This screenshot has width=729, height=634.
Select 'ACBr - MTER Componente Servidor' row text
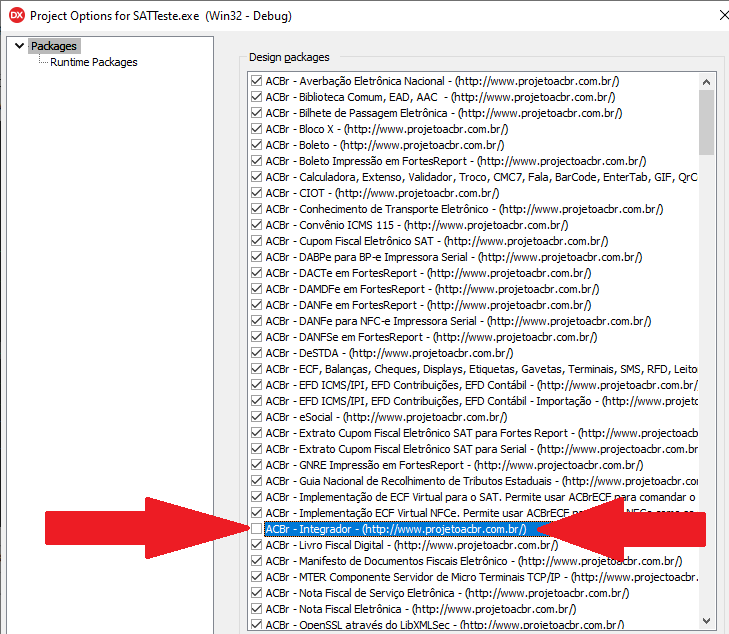point(482,577)
